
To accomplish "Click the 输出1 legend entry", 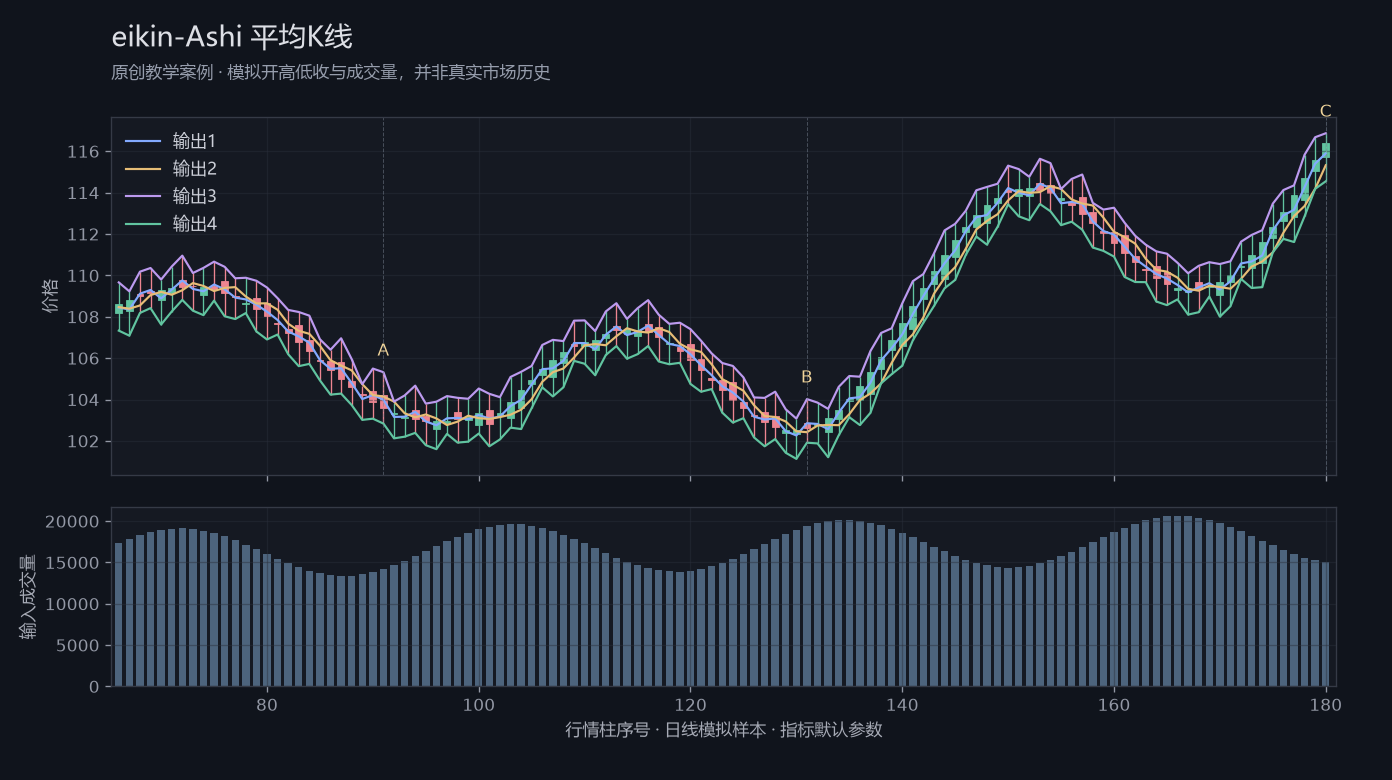I will pos(170,141).
